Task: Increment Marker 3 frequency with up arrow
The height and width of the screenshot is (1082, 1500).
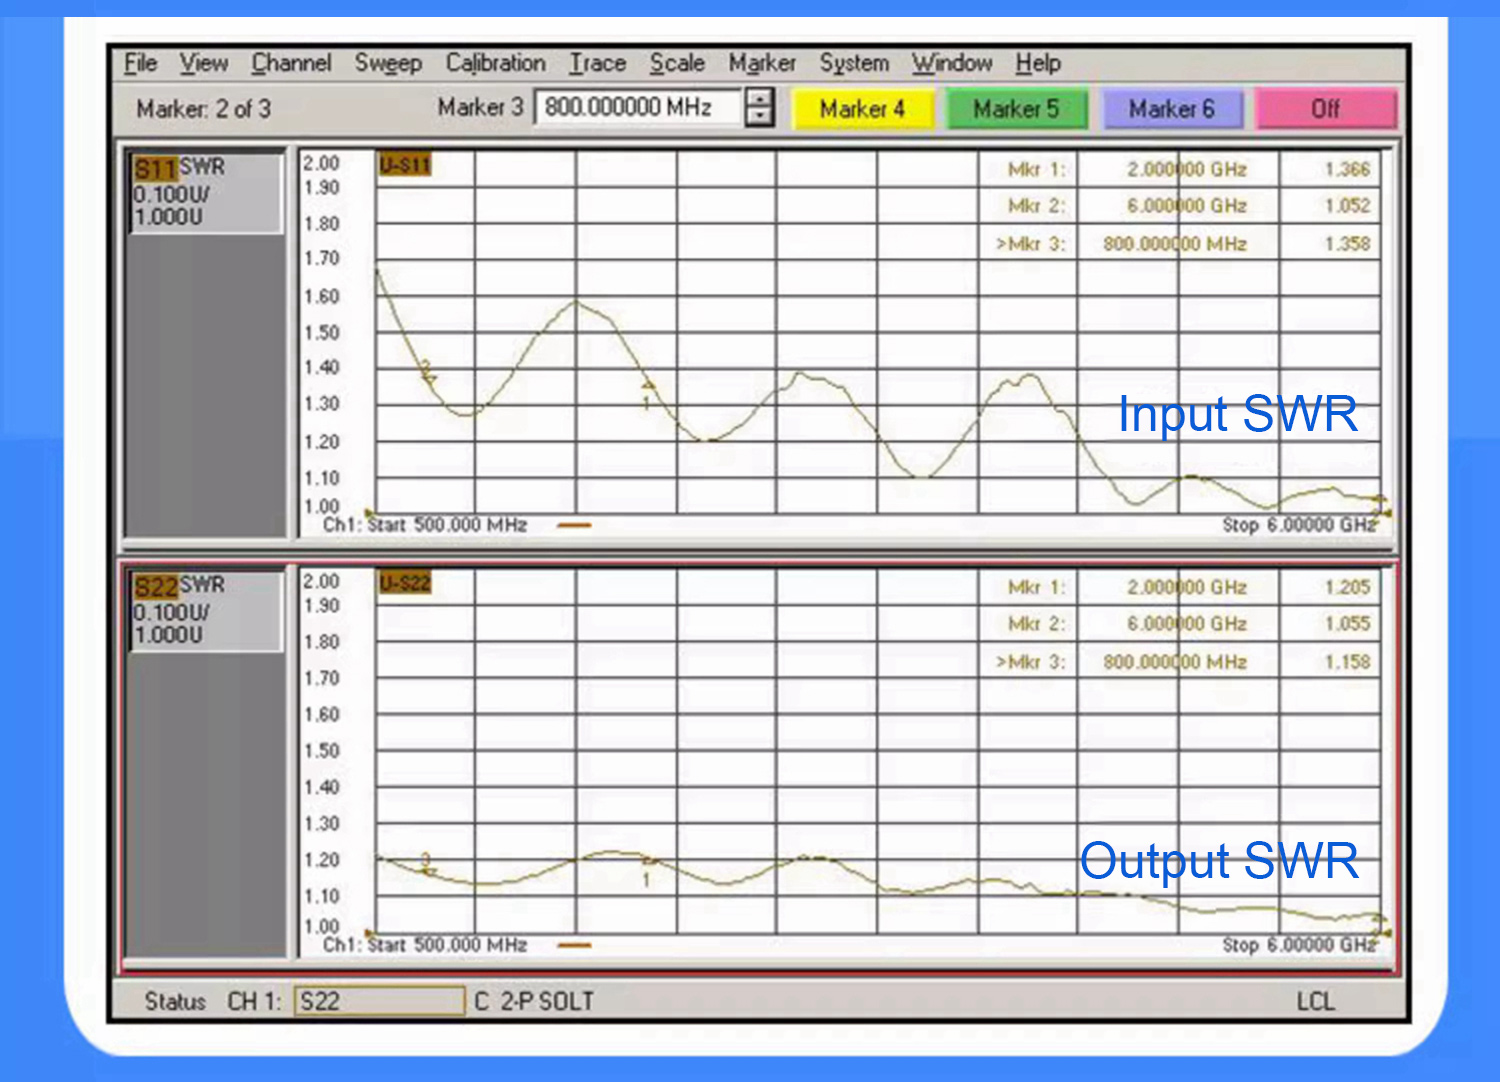Action: tap(761, 98)
